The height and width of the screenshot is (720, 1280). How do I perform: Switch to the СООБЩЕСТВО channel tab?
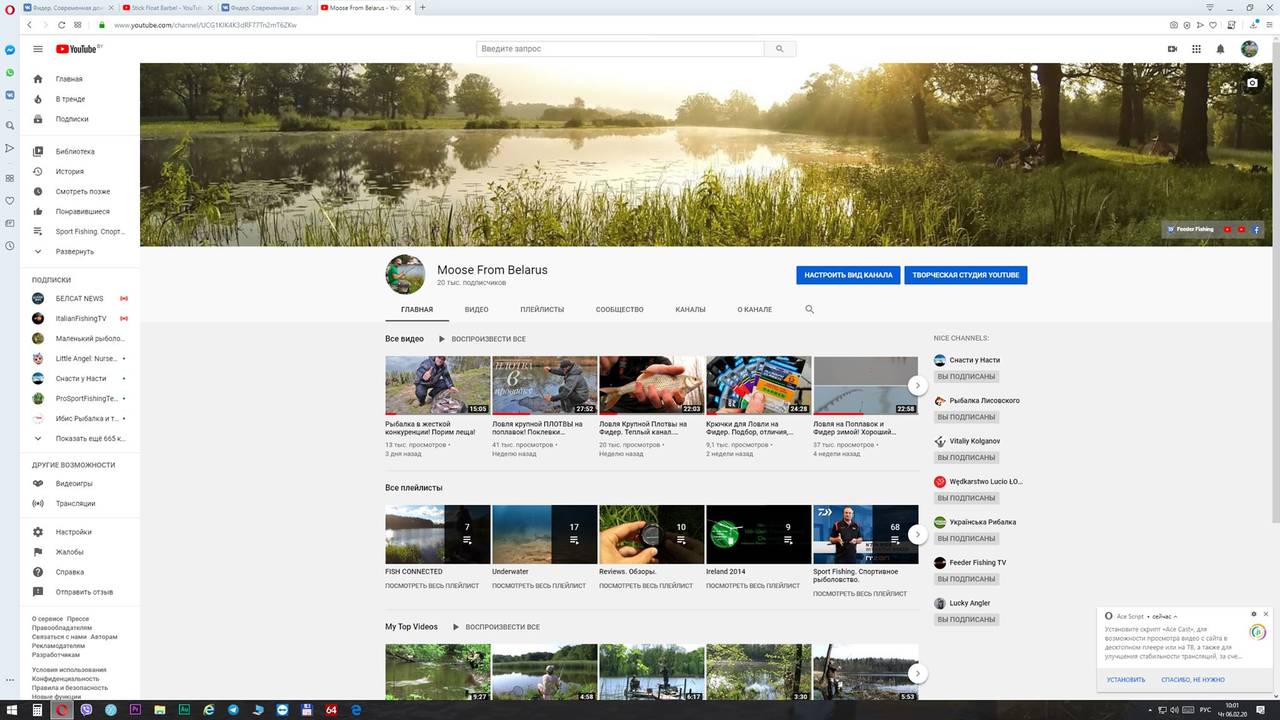620,310
